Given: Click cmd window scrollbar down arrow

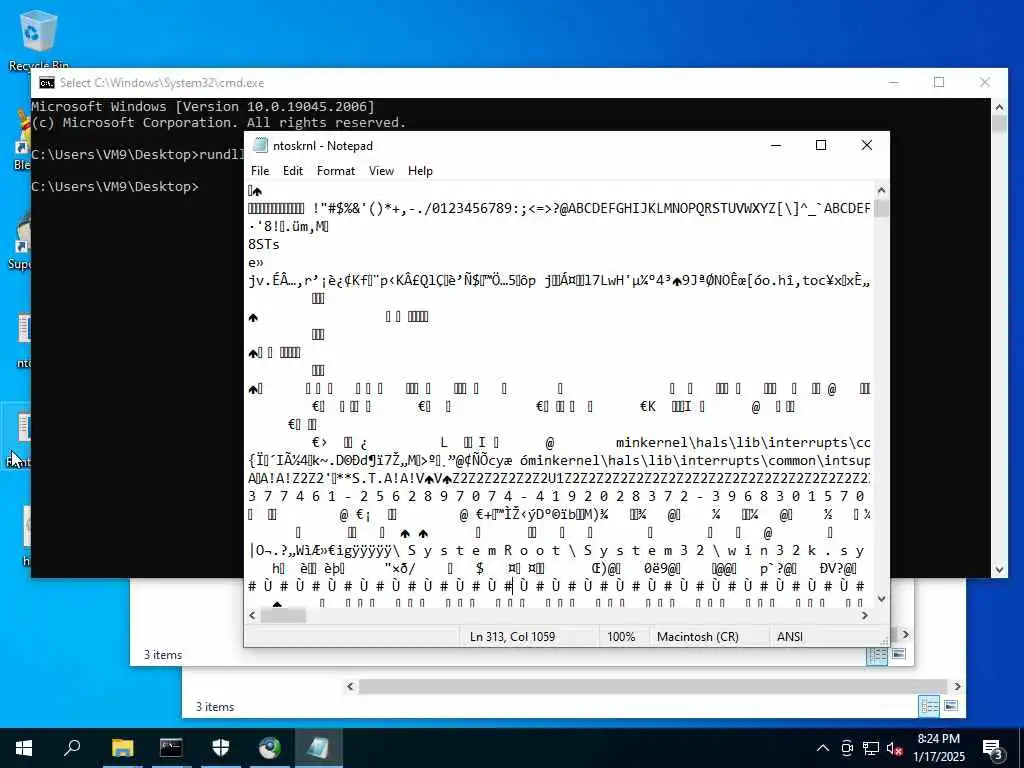Looking at the screenshot, I should click(999, 569).
